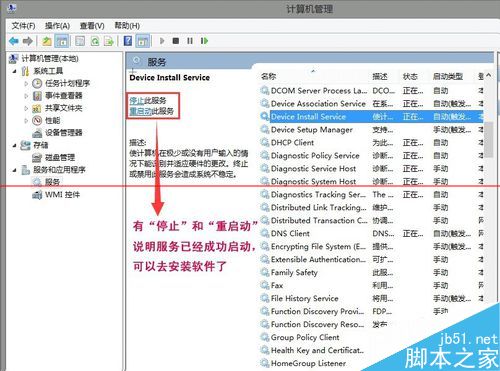Collapse the 系统工具 tree node

click(15, 71)
